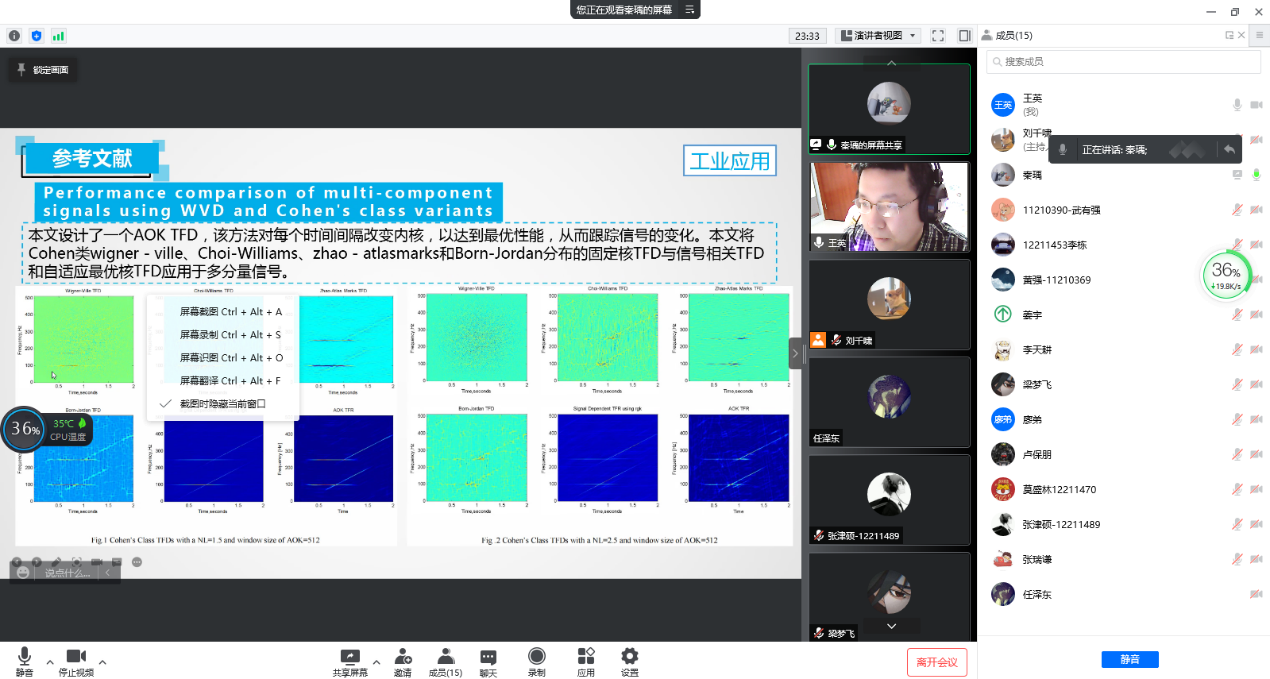Expand audio options arrow beside the microphone
This screenshot has width=1270, height=679.
click(50, 662)
